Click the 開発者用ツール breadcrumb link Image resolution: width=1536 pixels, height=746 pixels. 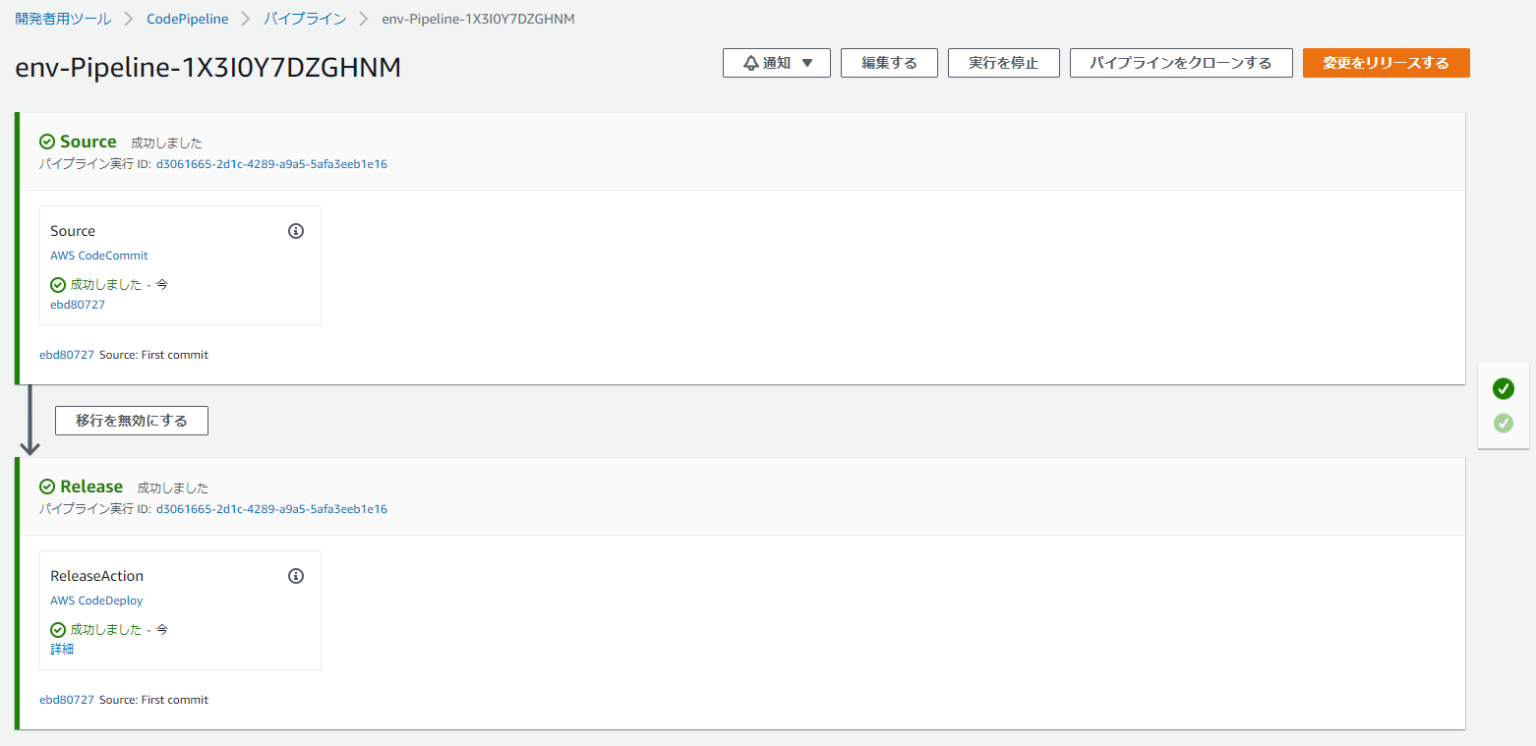(x=63, y=18)
